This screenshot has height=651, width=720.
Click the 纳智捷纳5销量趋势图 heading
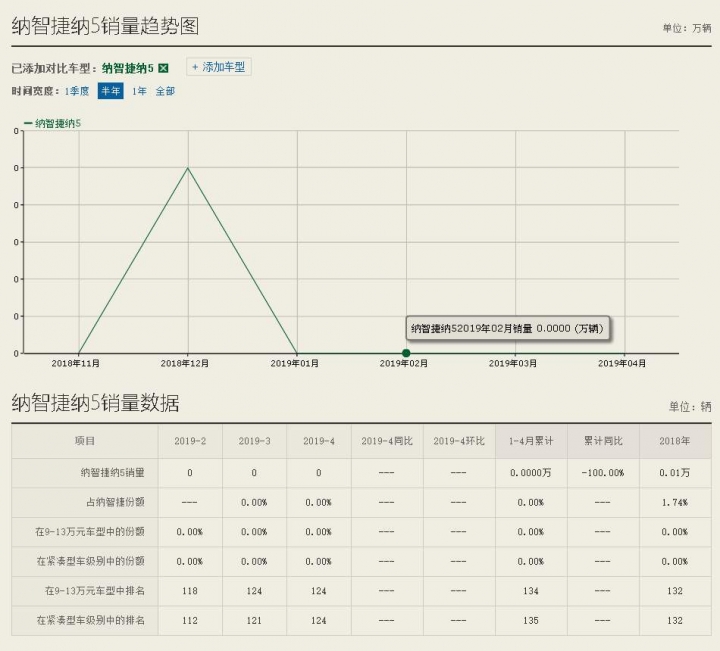[x=105, y=26]
